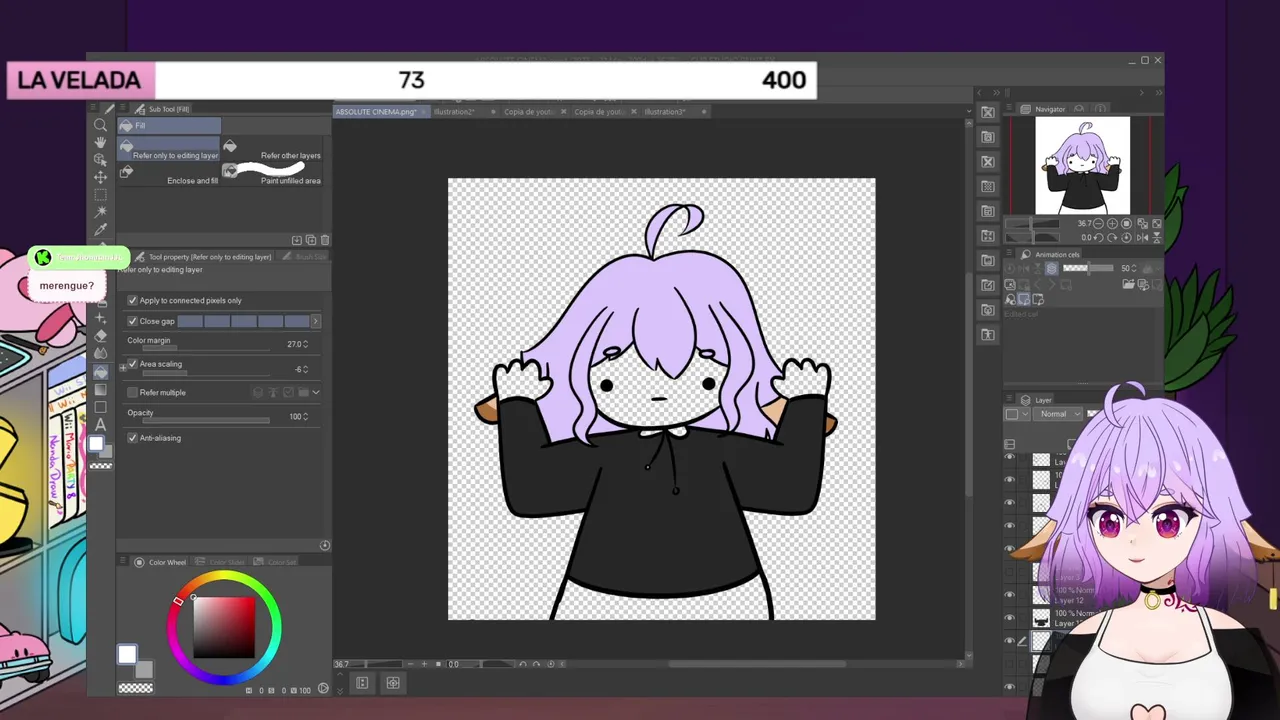Open the Normal blending mode dropdown
The height and width of the screenshot is (720, 1280).
tap(1059, 414)
